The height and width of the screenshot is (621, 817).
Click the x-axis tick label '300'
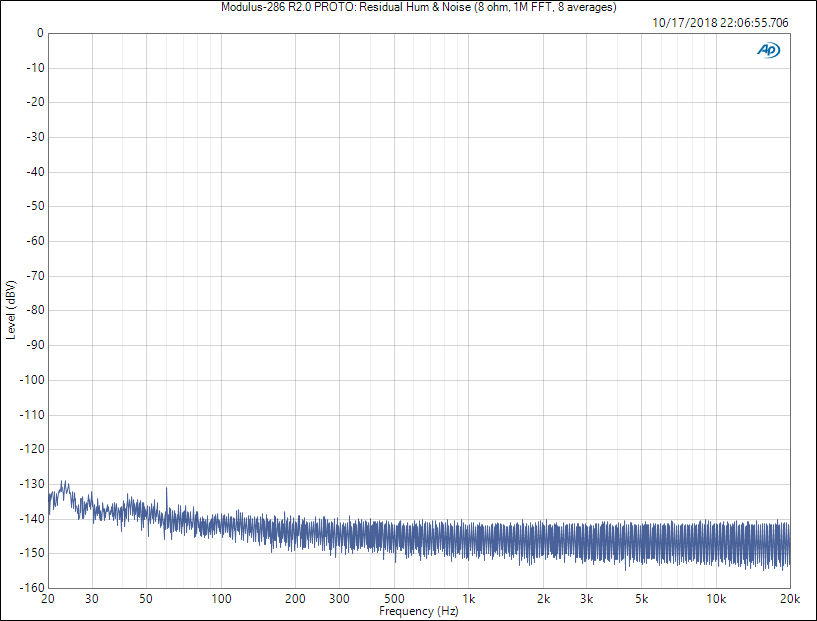339,599
